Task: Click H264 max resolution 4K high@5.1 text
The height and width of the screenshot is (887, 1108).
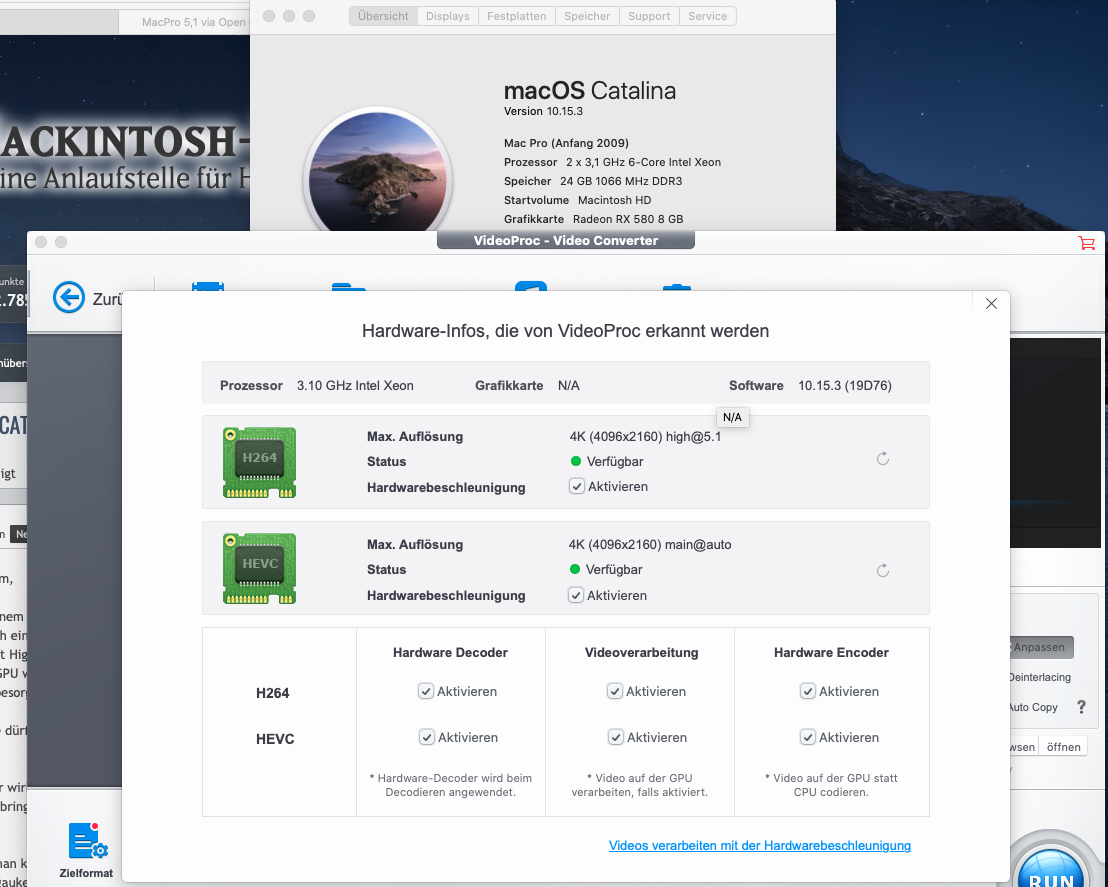Action: coord(645,437)
